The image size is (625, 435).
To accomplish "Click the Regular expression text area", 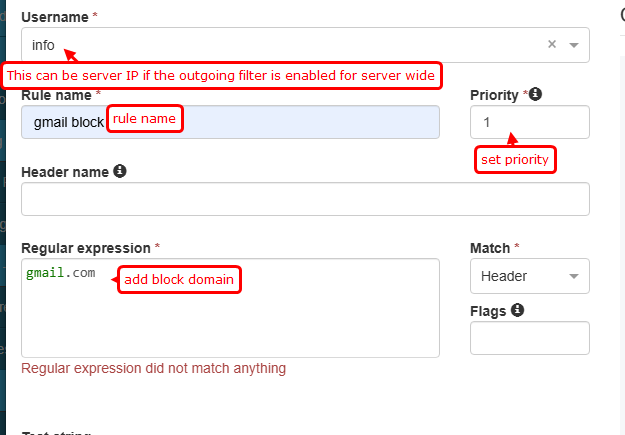I will click(230, 320).
